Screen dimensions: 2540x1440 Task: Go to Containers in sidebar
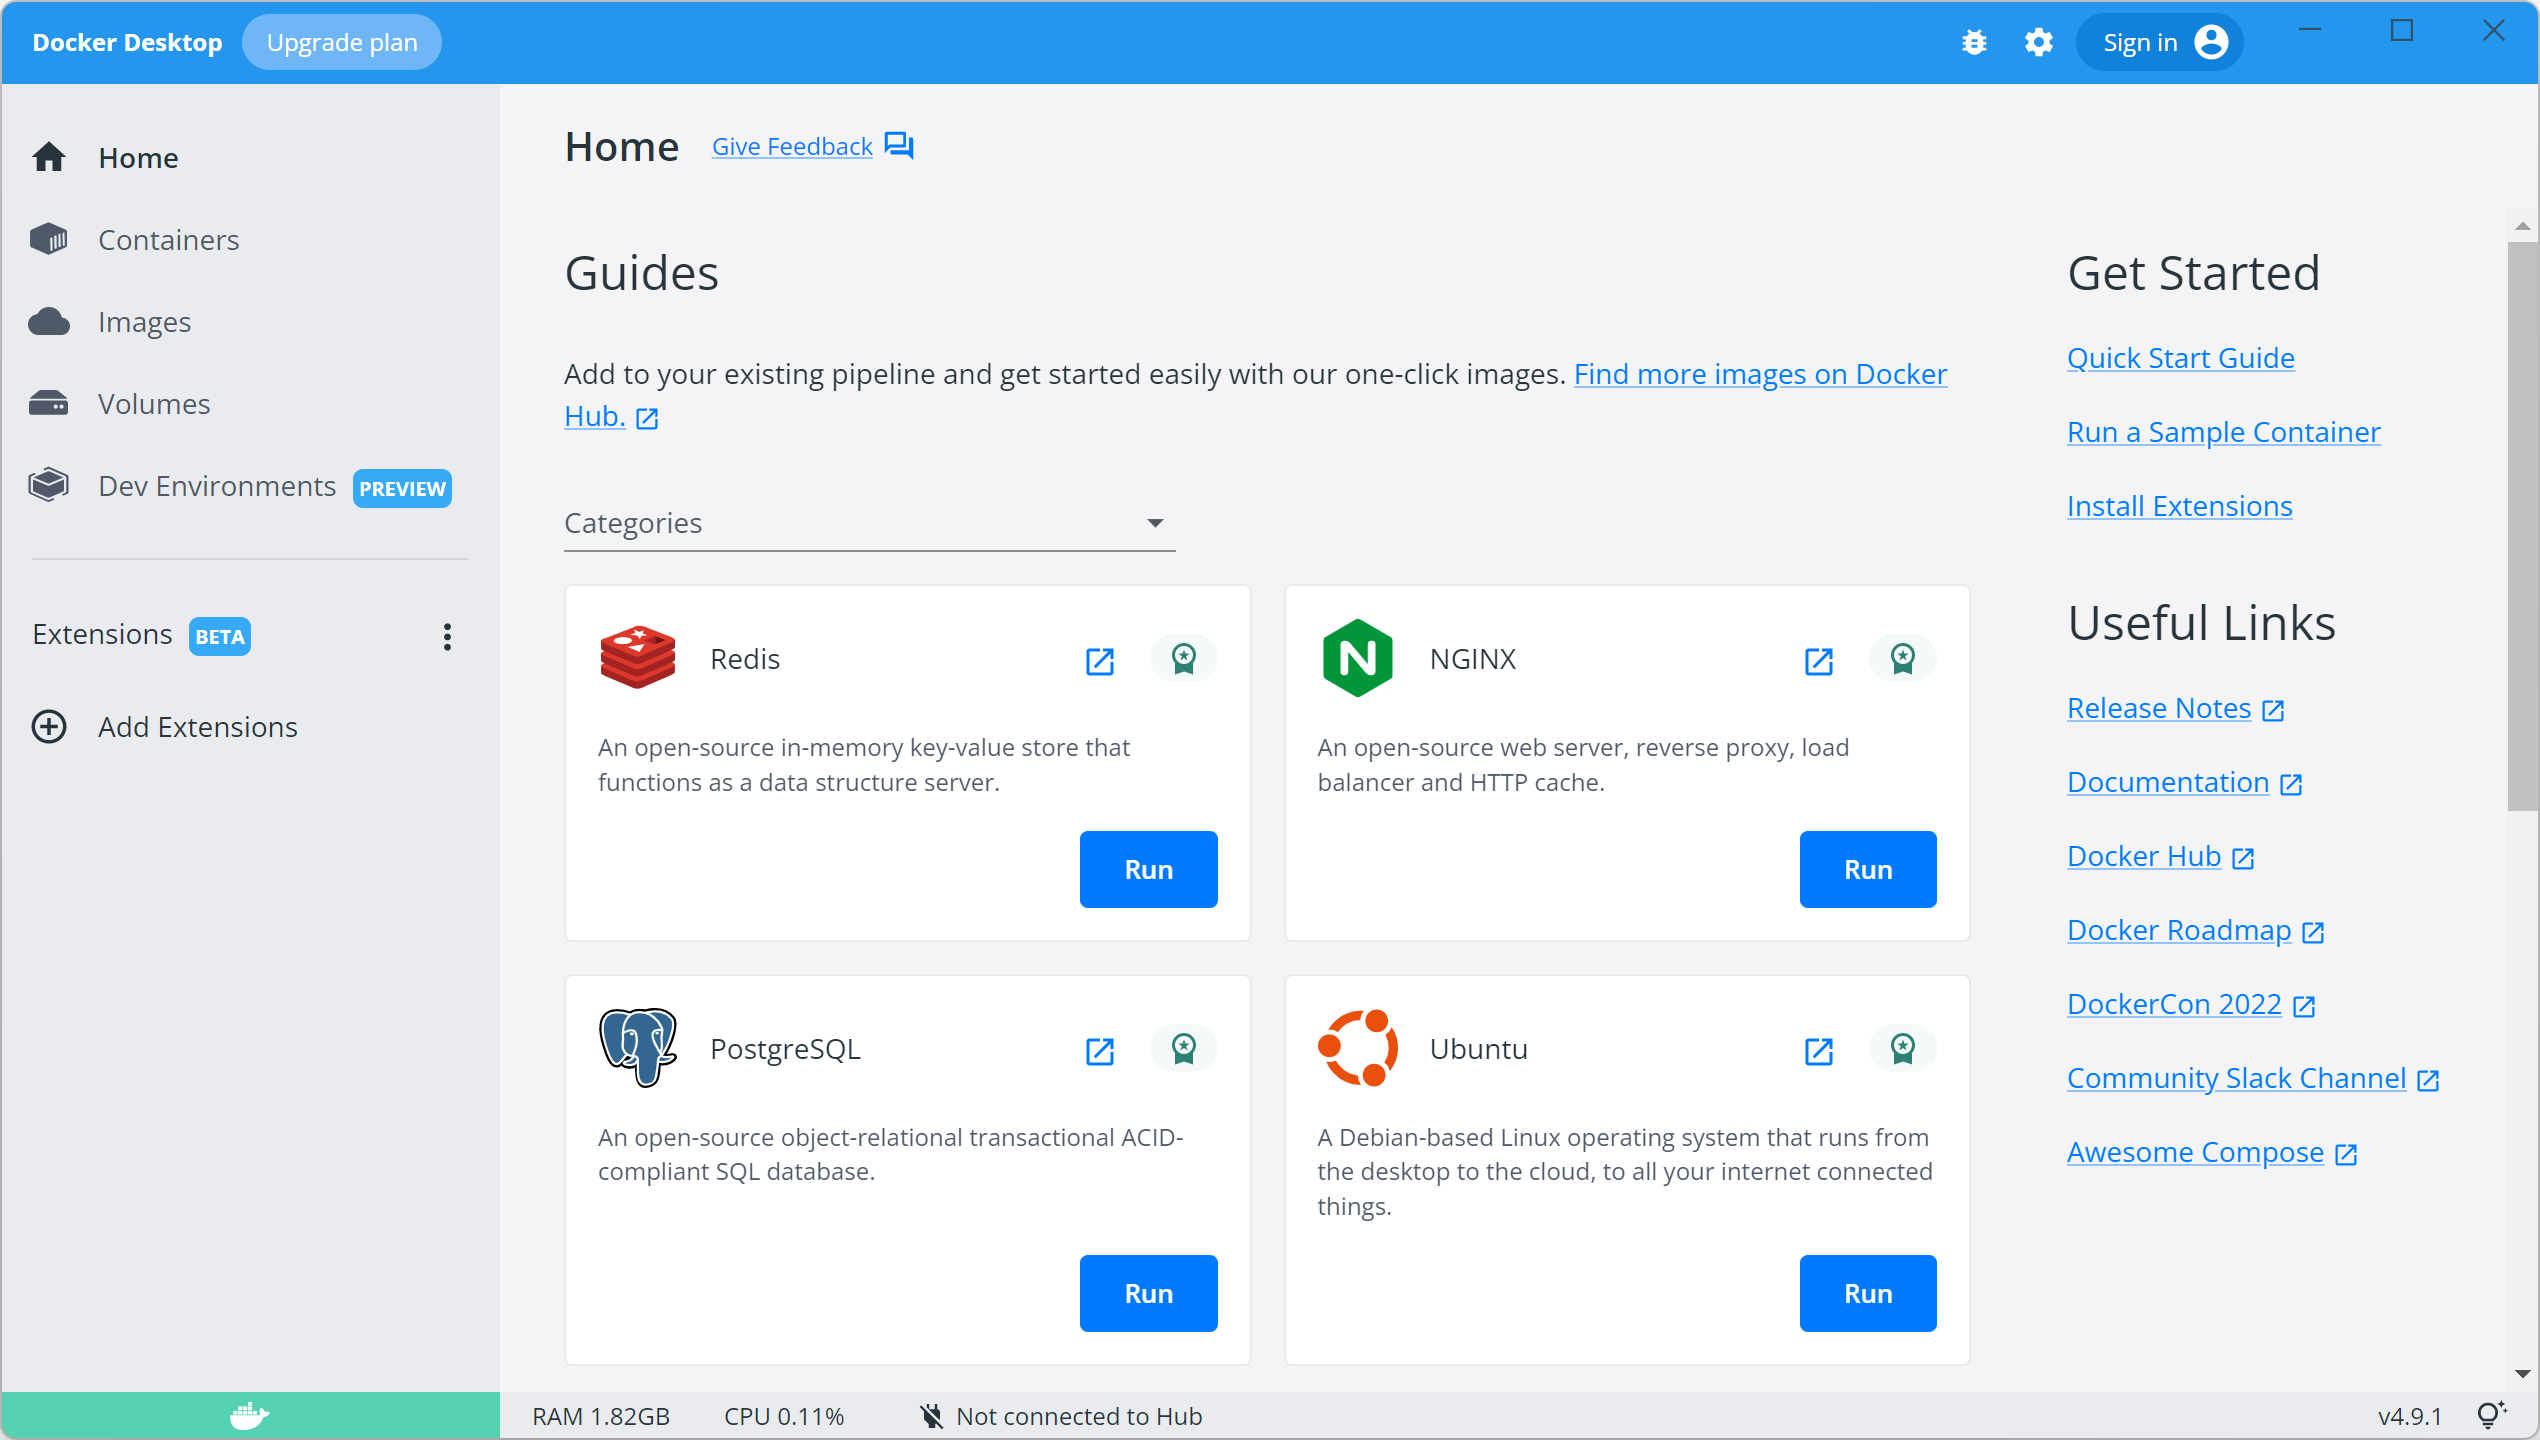[168, 240]
